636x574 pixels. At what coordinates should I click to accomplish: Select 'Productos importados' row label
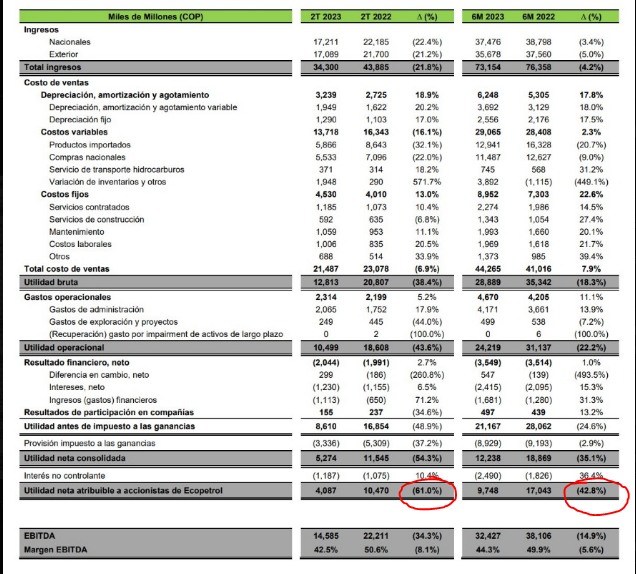point(90,144)
